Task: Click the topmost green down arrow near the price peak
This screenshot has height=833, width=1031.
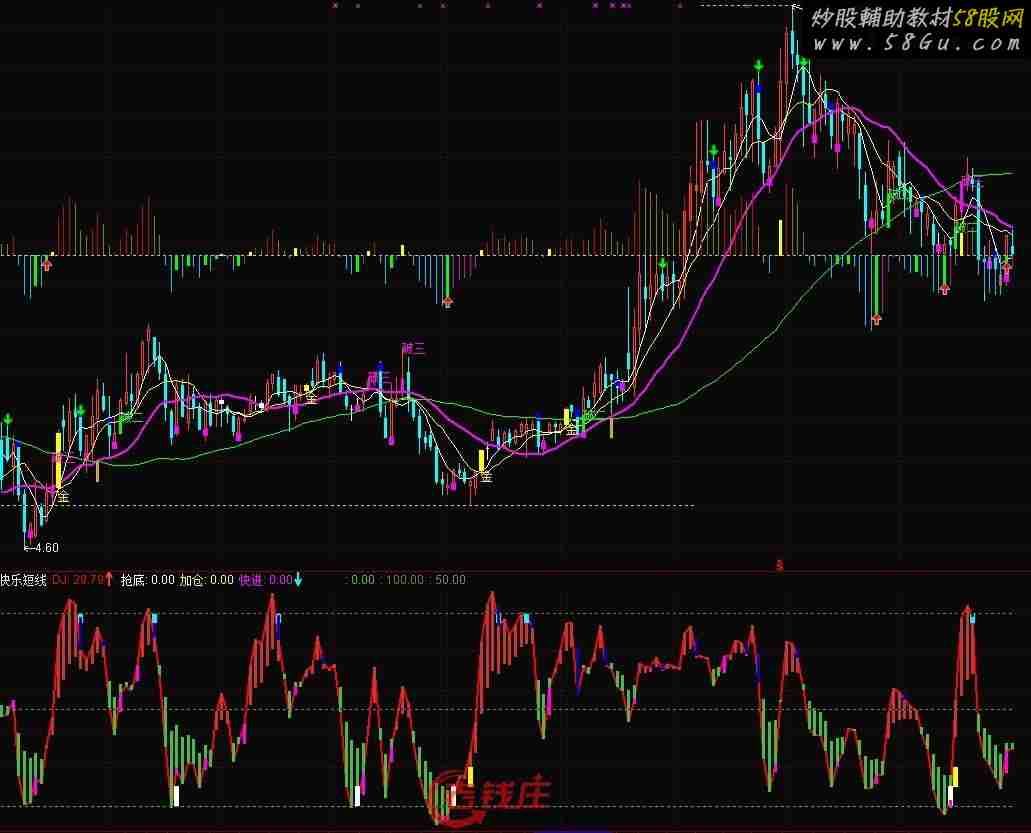Action: click(759, 66)
